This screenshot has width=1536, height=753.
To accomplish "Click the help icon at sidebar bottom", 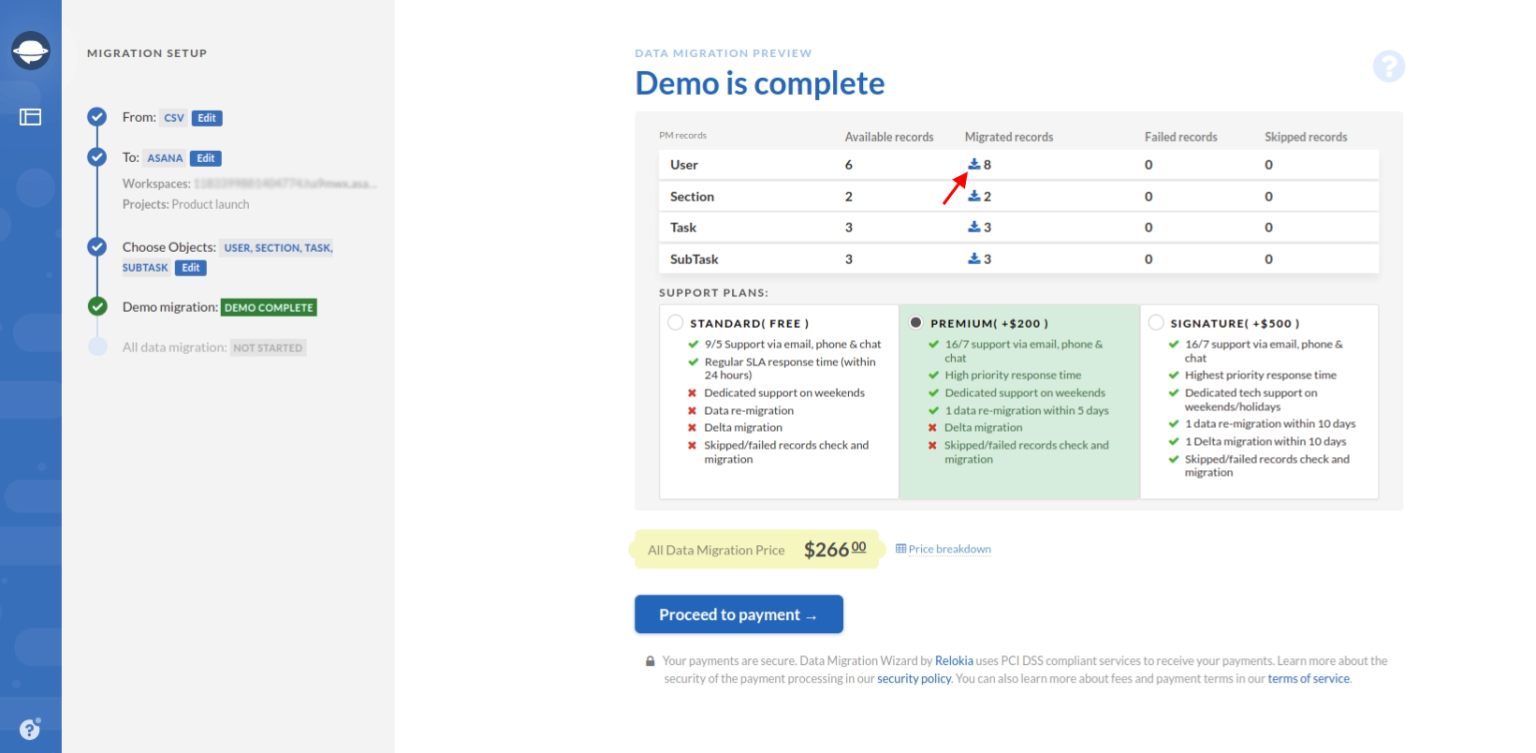I will click(x=30, y=728).
